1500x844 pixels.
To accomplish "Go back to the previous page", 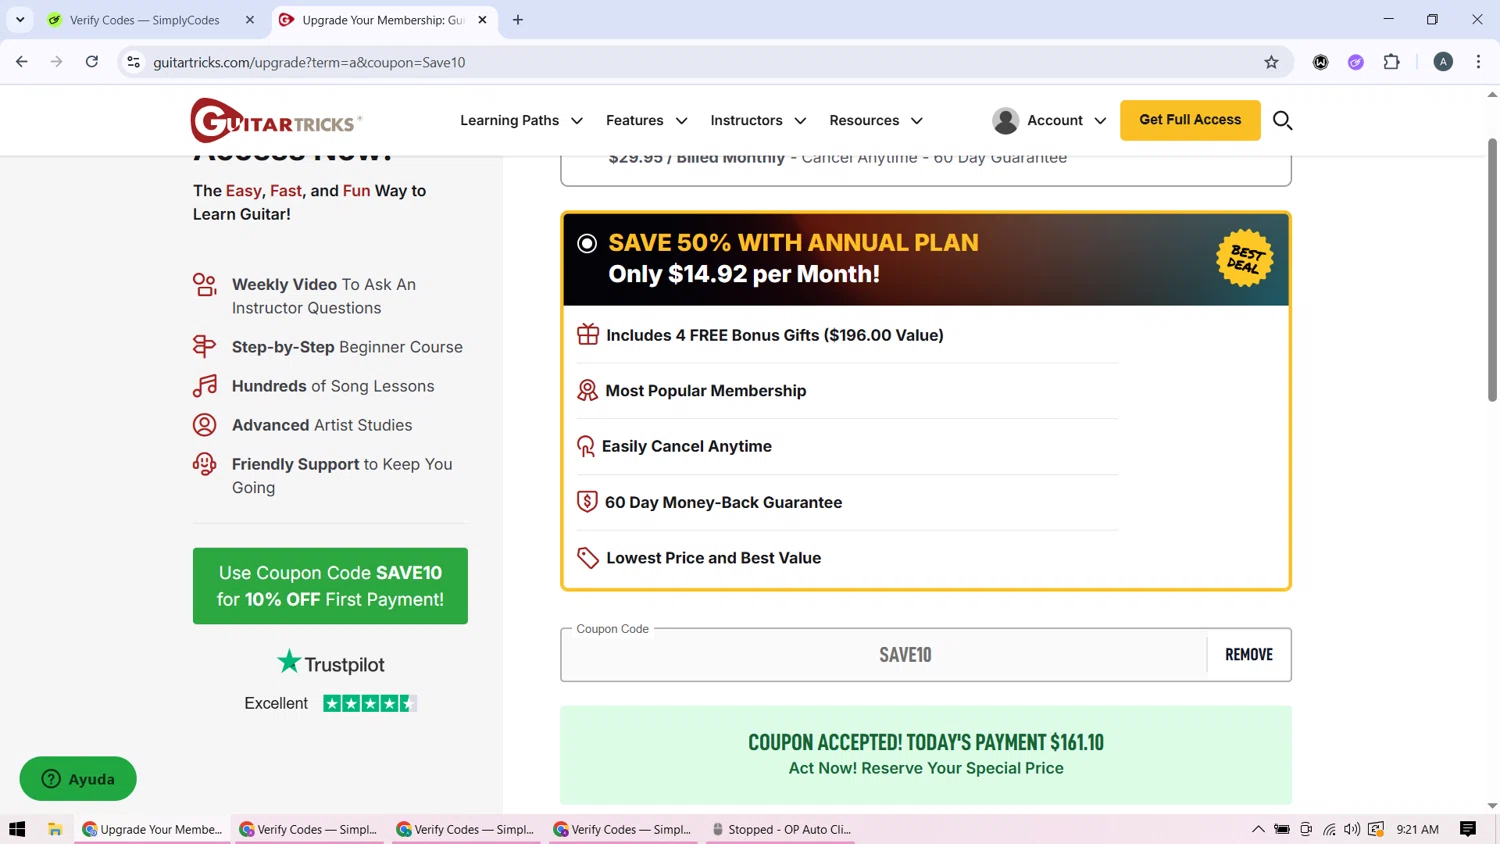I will (x=22, y=62).
